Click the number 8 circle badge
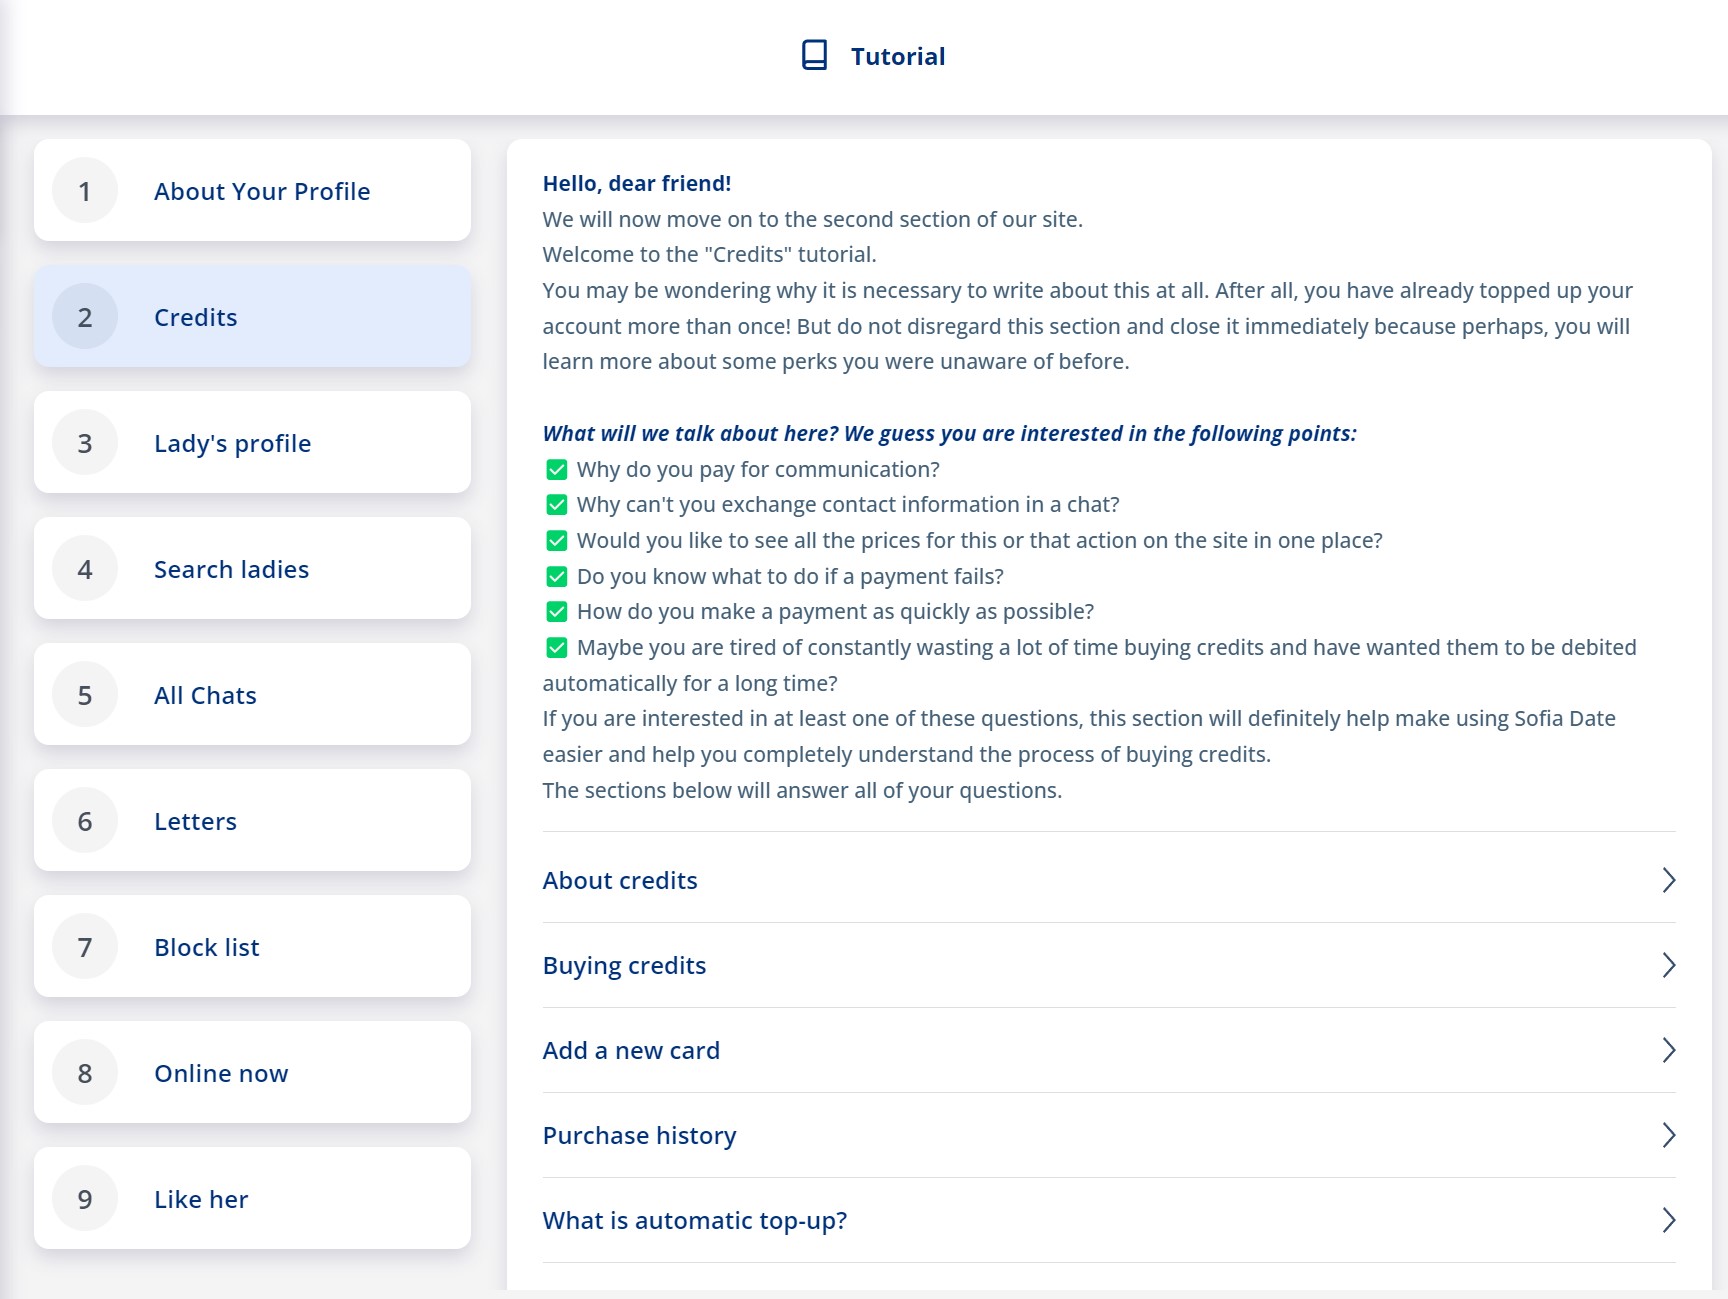 85,1072
